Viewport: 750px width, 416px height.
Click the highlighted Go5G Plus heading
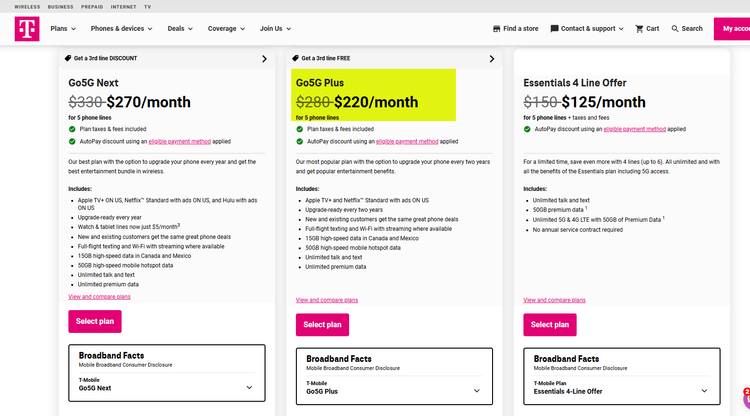(x=320, y=83)
